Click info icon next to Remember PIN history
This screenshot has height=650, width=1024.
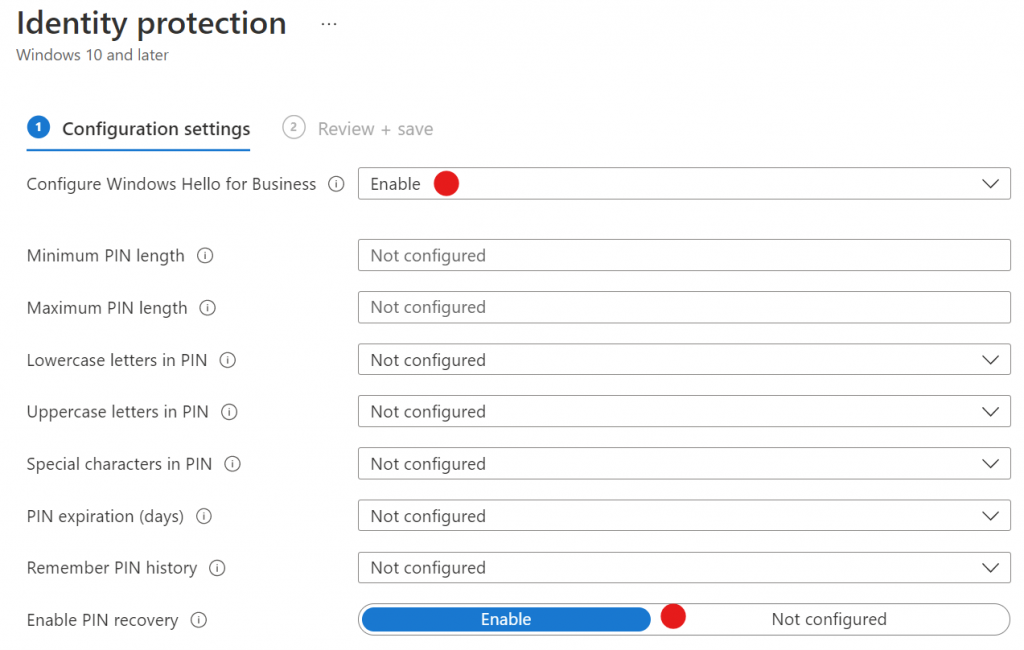(217, 568)
